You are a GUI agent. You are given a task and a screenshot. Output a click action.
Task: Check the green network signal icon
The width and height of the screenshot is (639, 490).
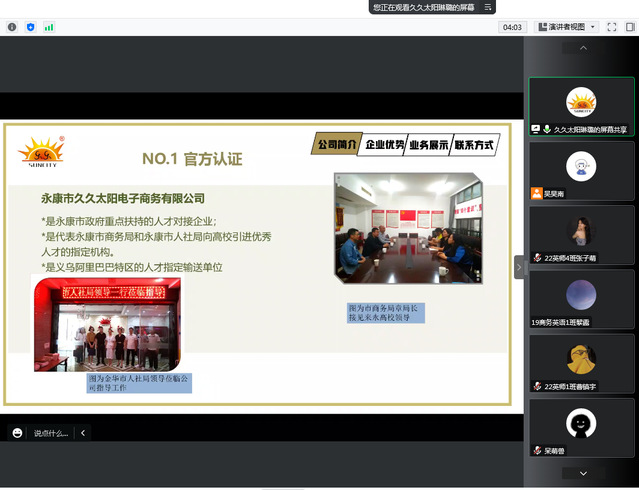[x=49, y=27]
